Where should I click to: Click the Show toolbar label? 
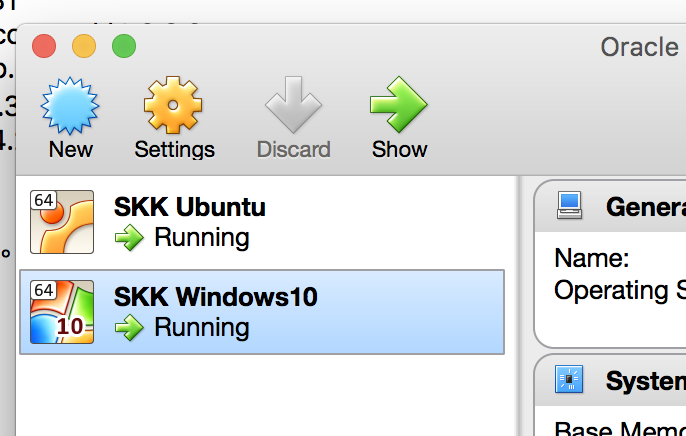click(x=399, y=150)
